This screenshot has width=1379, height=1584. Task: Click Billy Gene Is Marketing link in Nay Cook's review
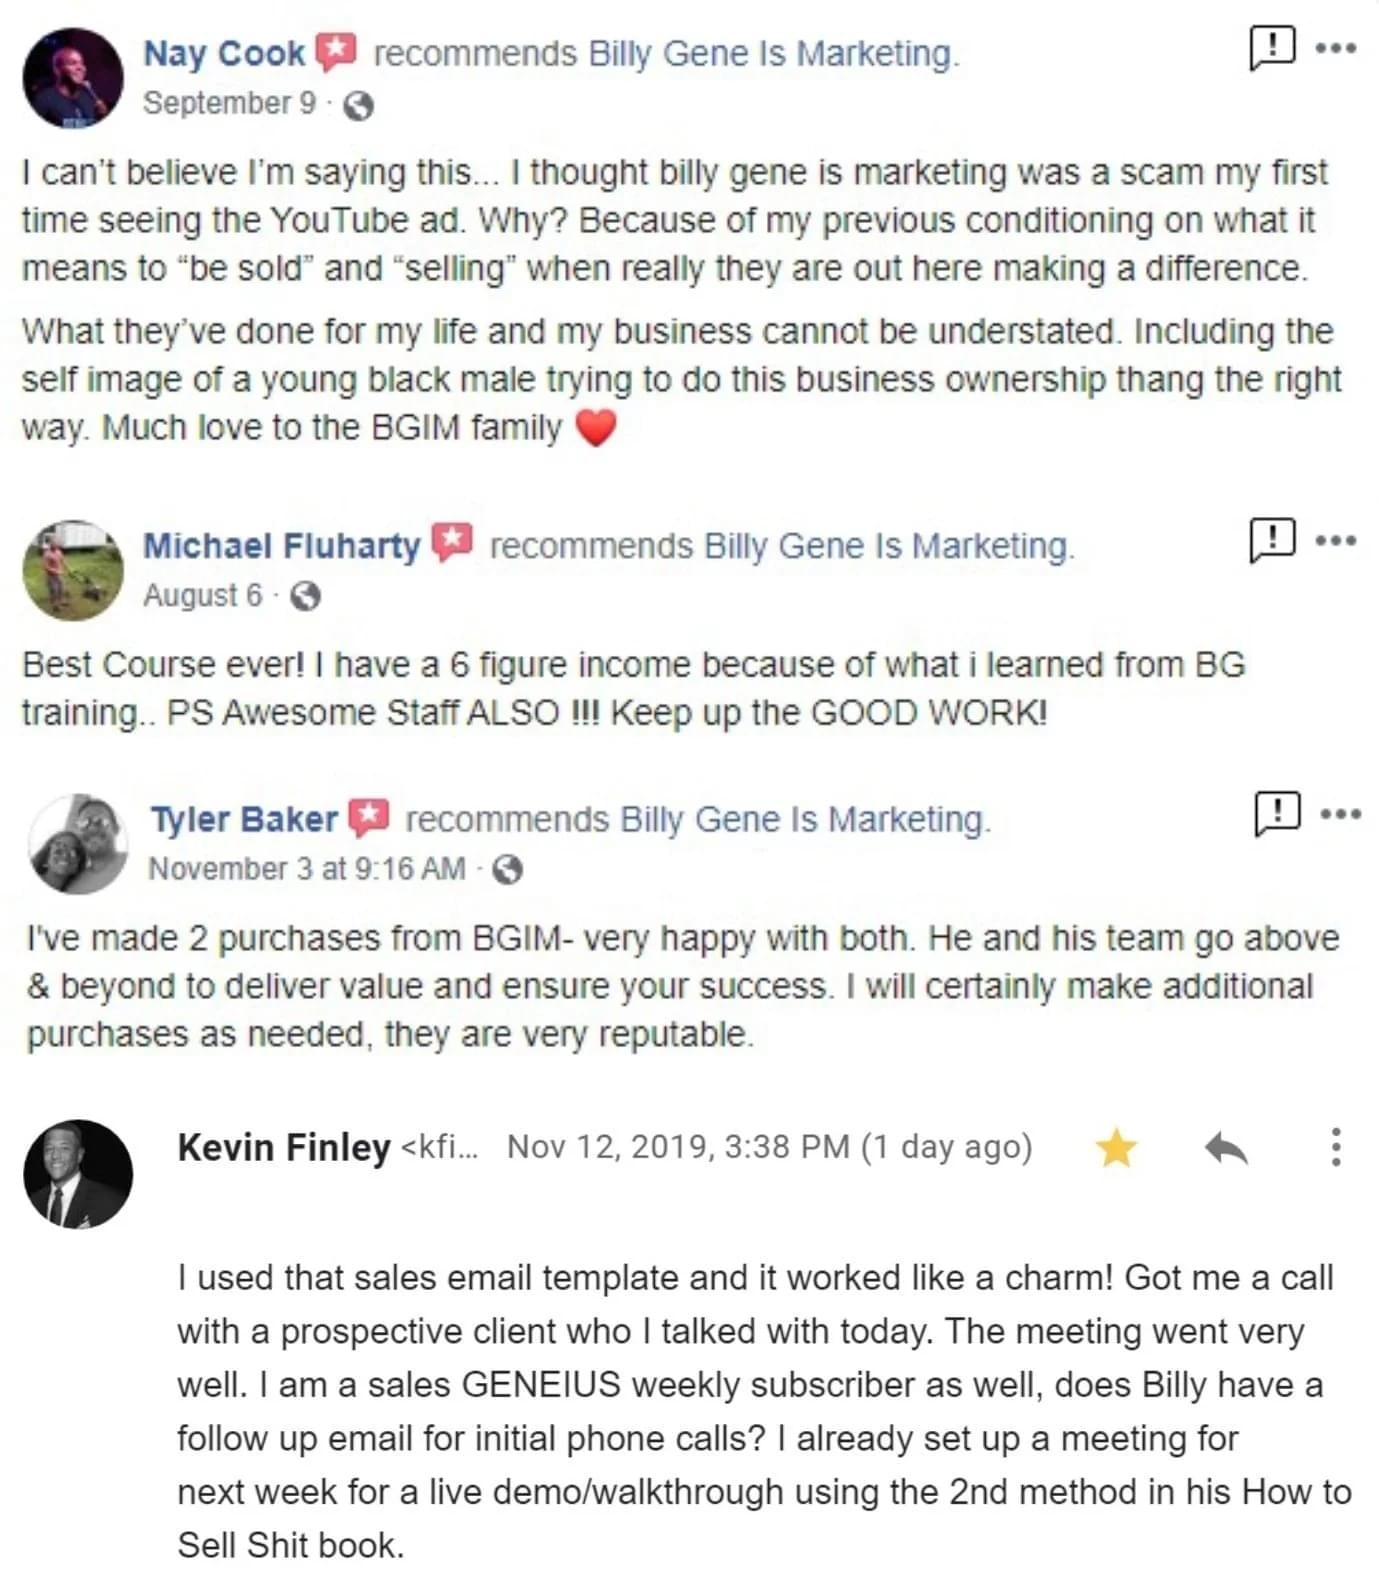click(x=772, y=53)
